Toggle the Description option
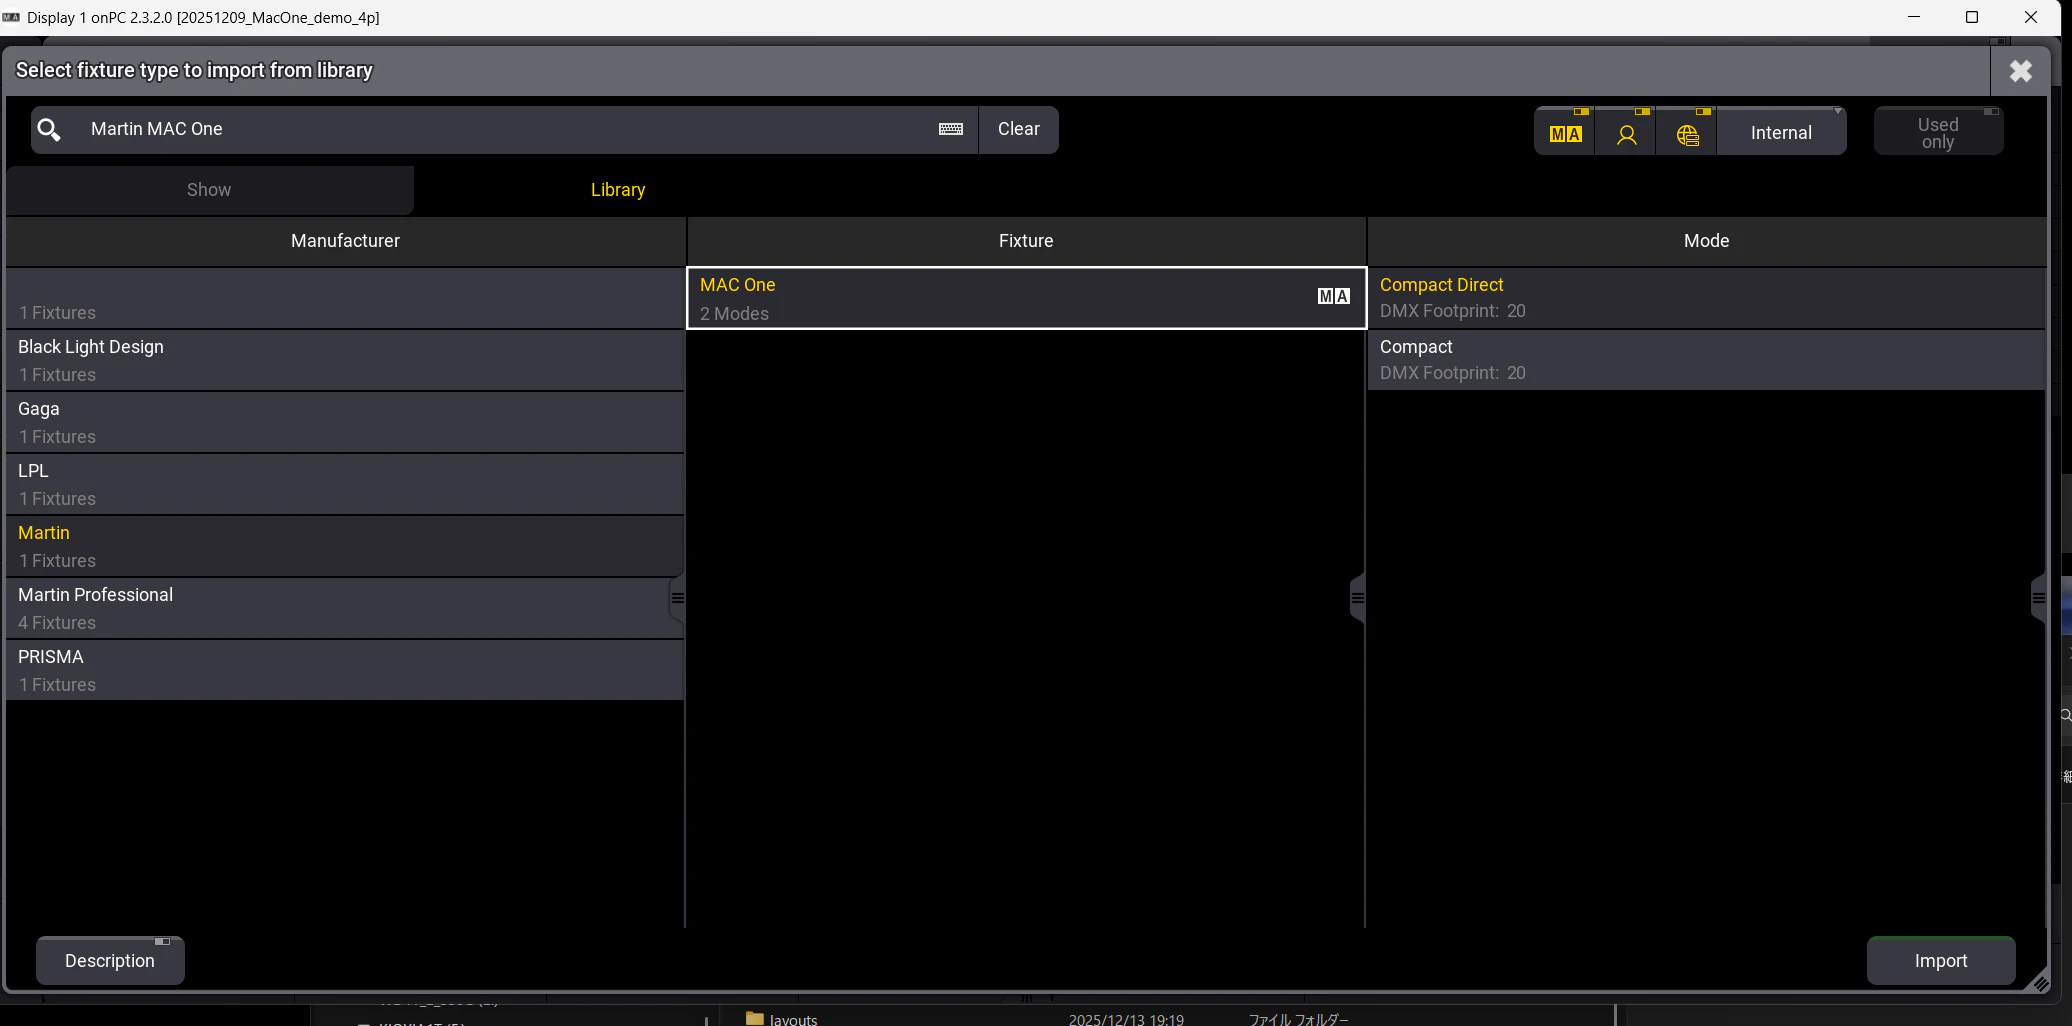This screenshot has width=2072, height=1026. click(x=110, y=960)
